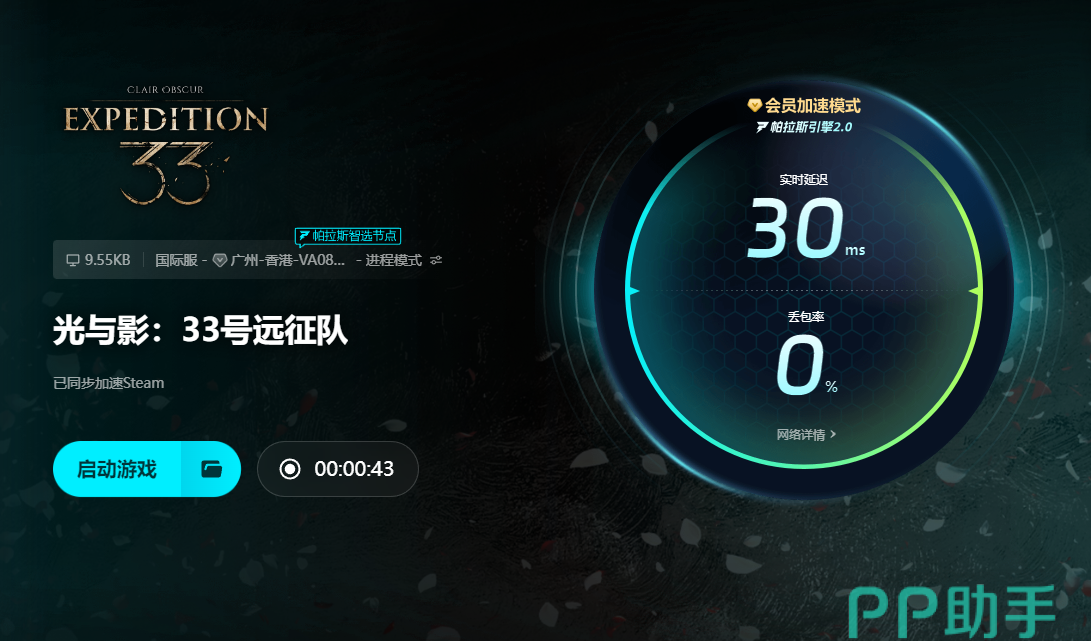The width and height of the screenshot is (1091, 641).
Task: Open the game folder icon beside 启动游戏
Action: [212, 469]
